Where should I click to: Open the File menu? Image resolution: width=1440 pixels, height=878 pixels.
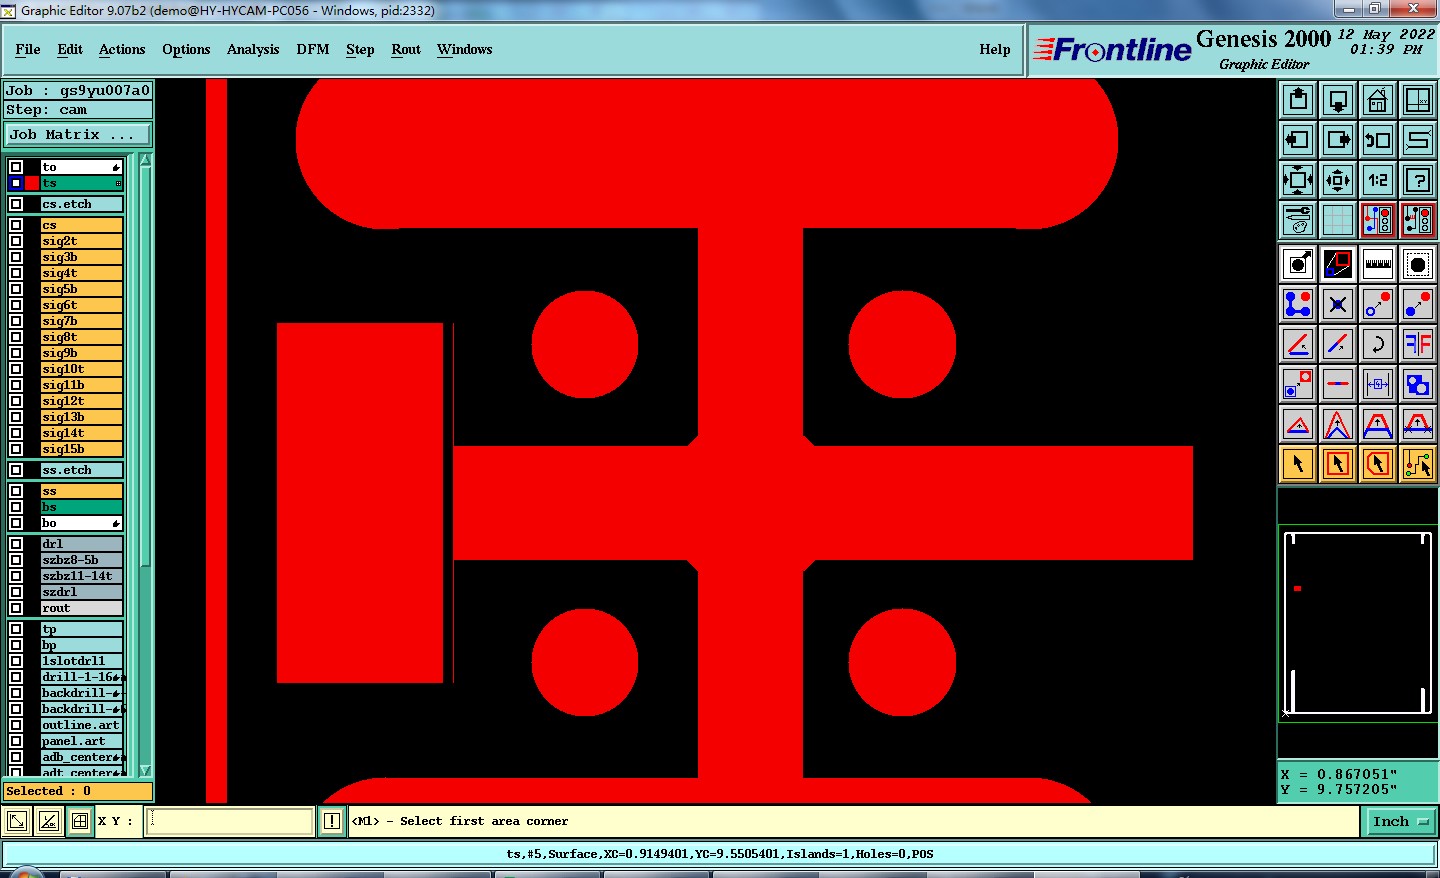(x=28, y=49)
